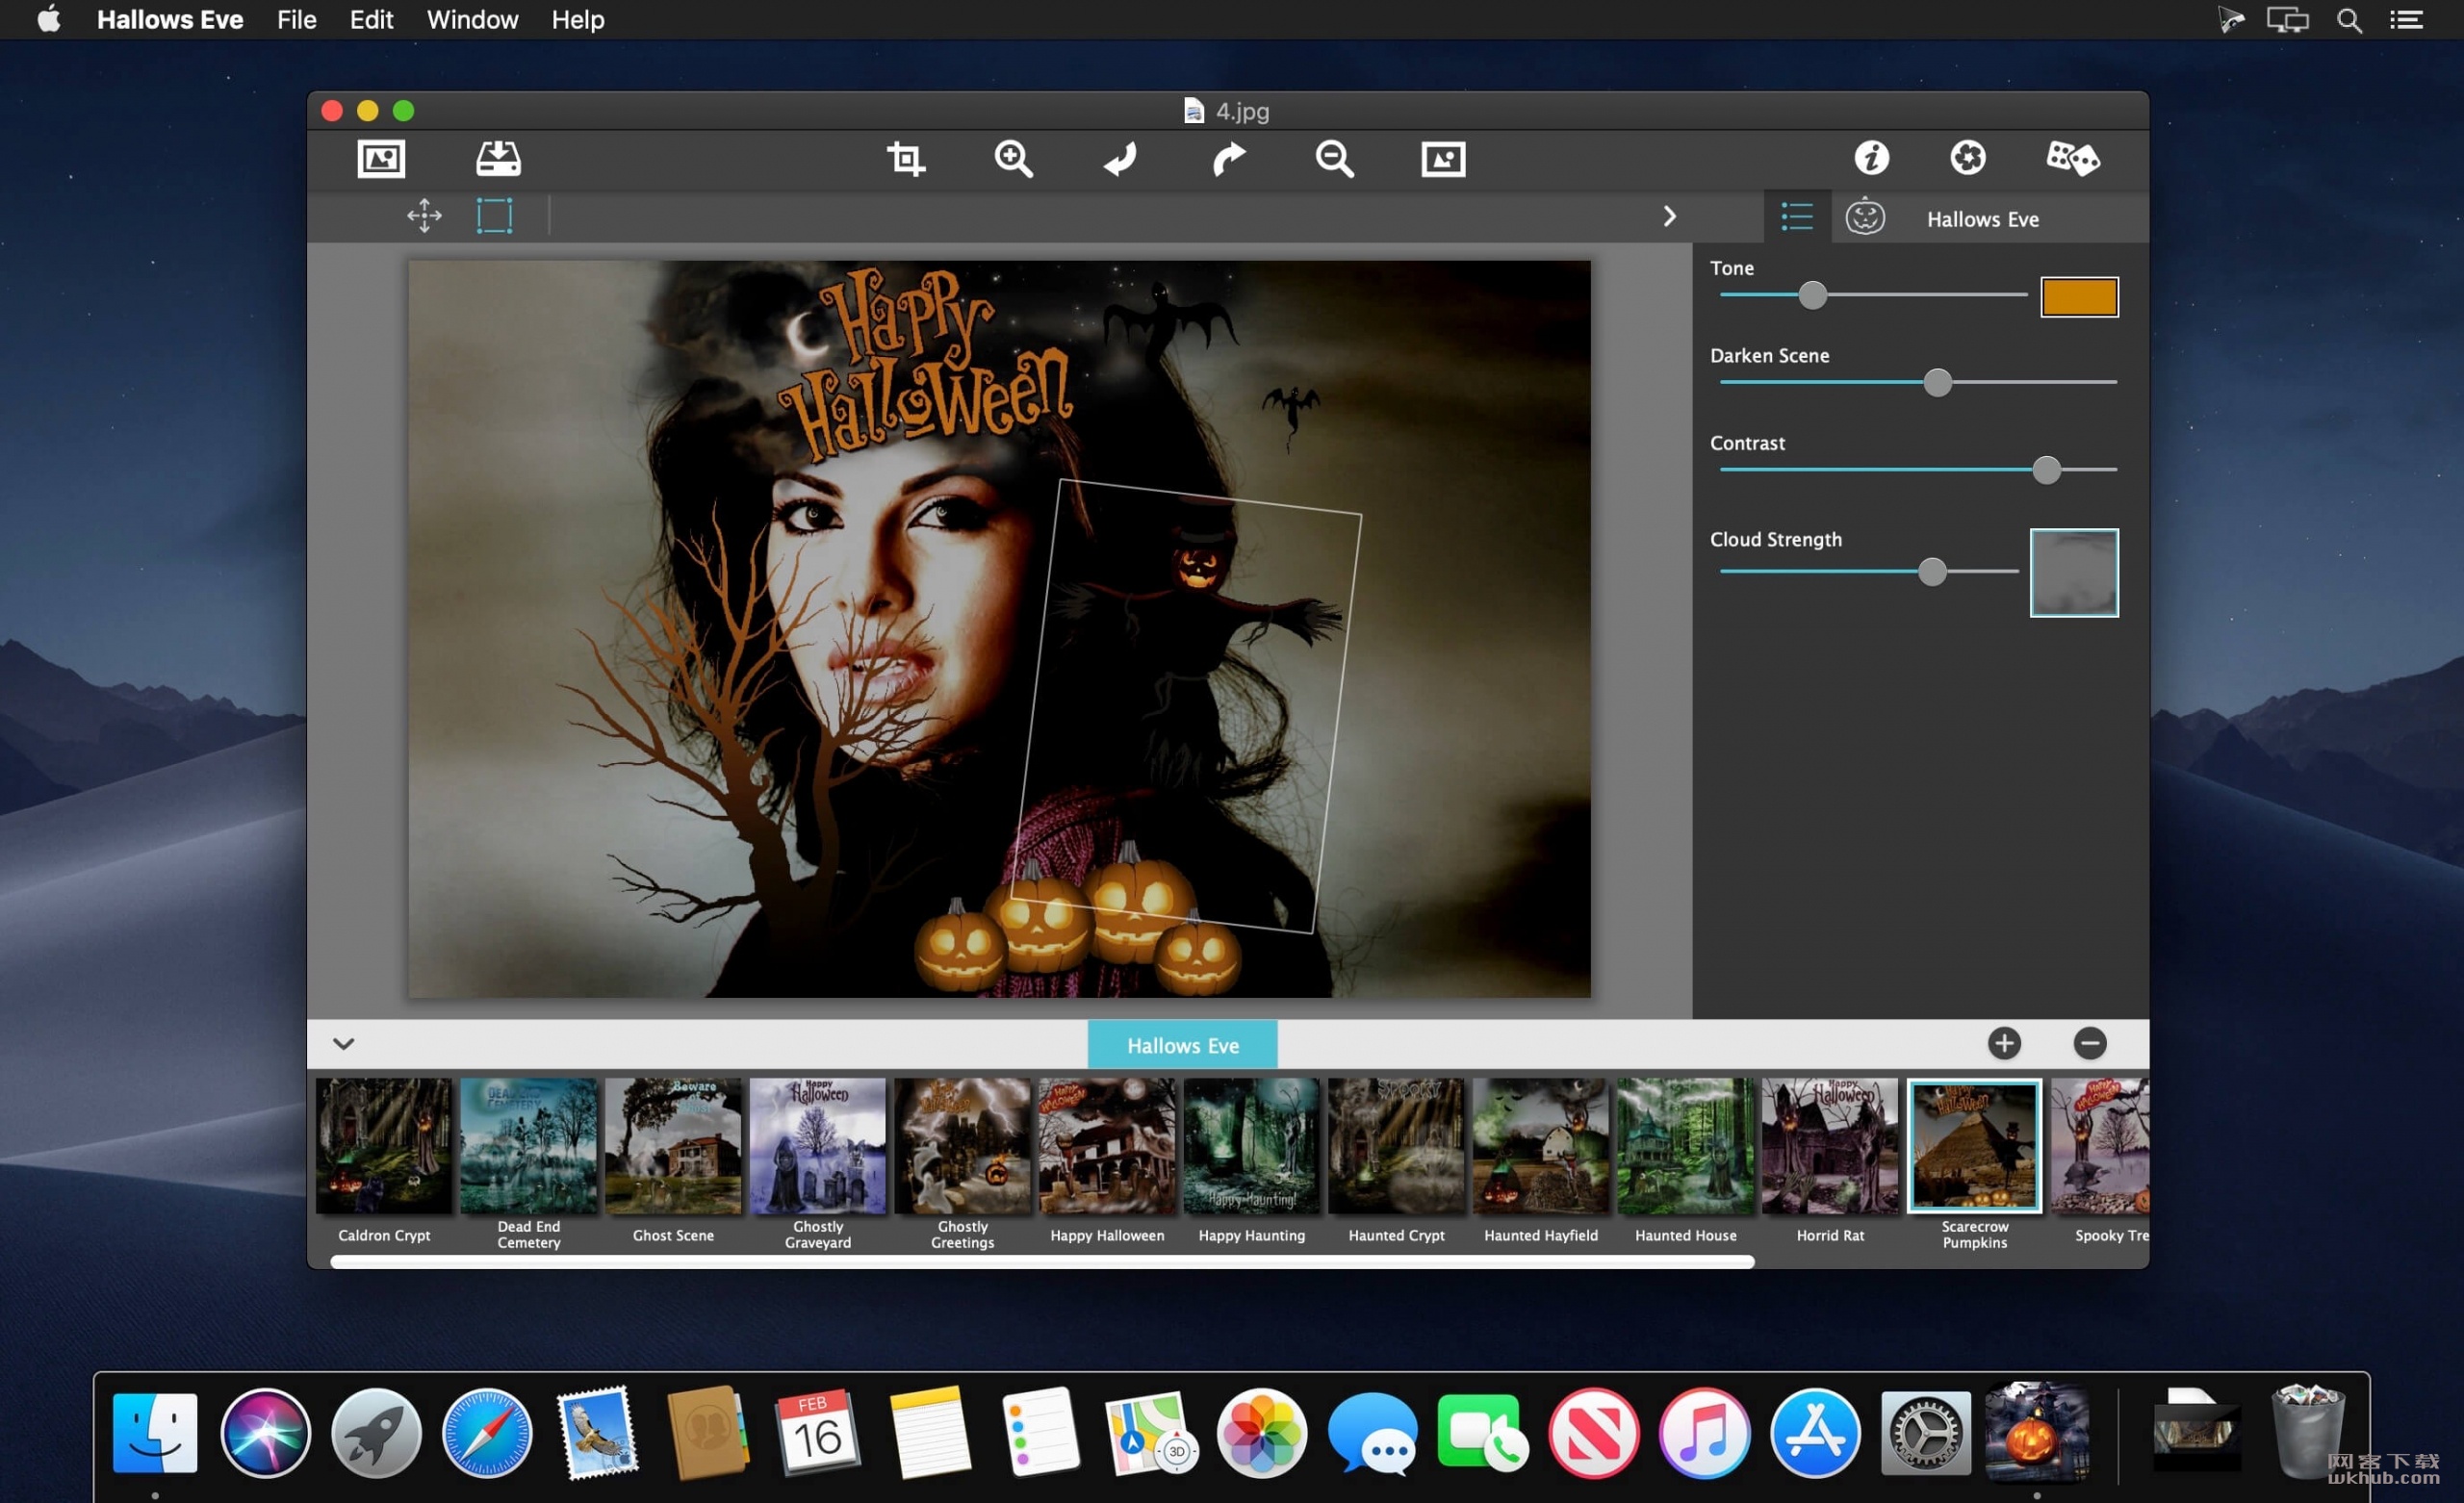
Task: Open the Apple menu
Action: tap(49, 19)
